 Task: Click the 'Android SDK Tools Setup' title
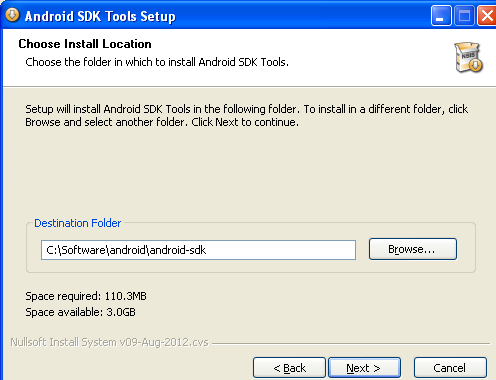(x=100, y=16)
